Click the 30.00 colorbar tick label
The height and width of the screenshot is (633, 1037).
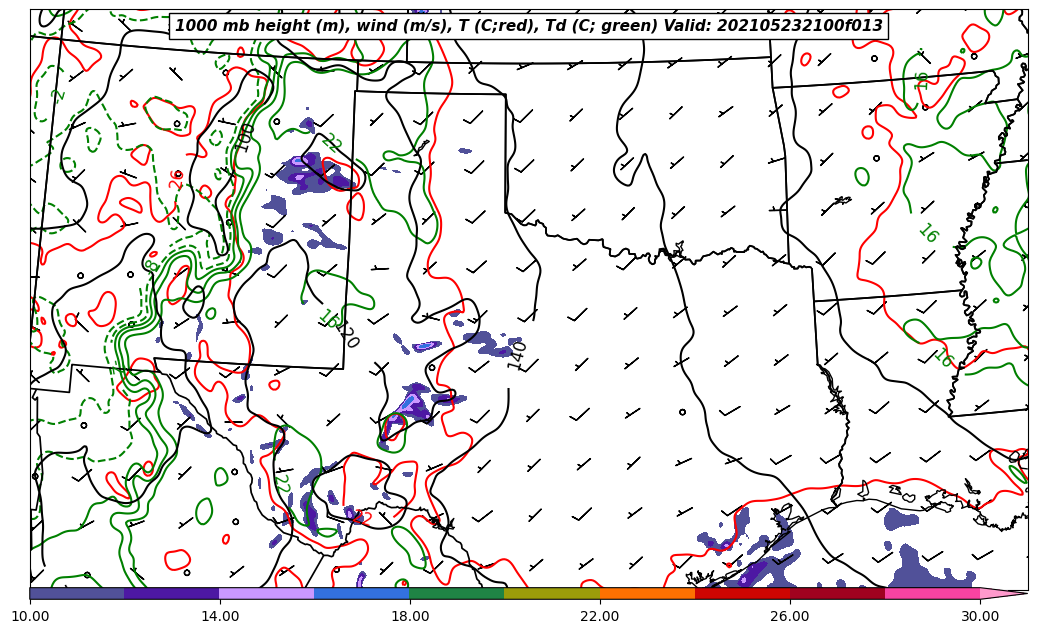click(980, 616)
